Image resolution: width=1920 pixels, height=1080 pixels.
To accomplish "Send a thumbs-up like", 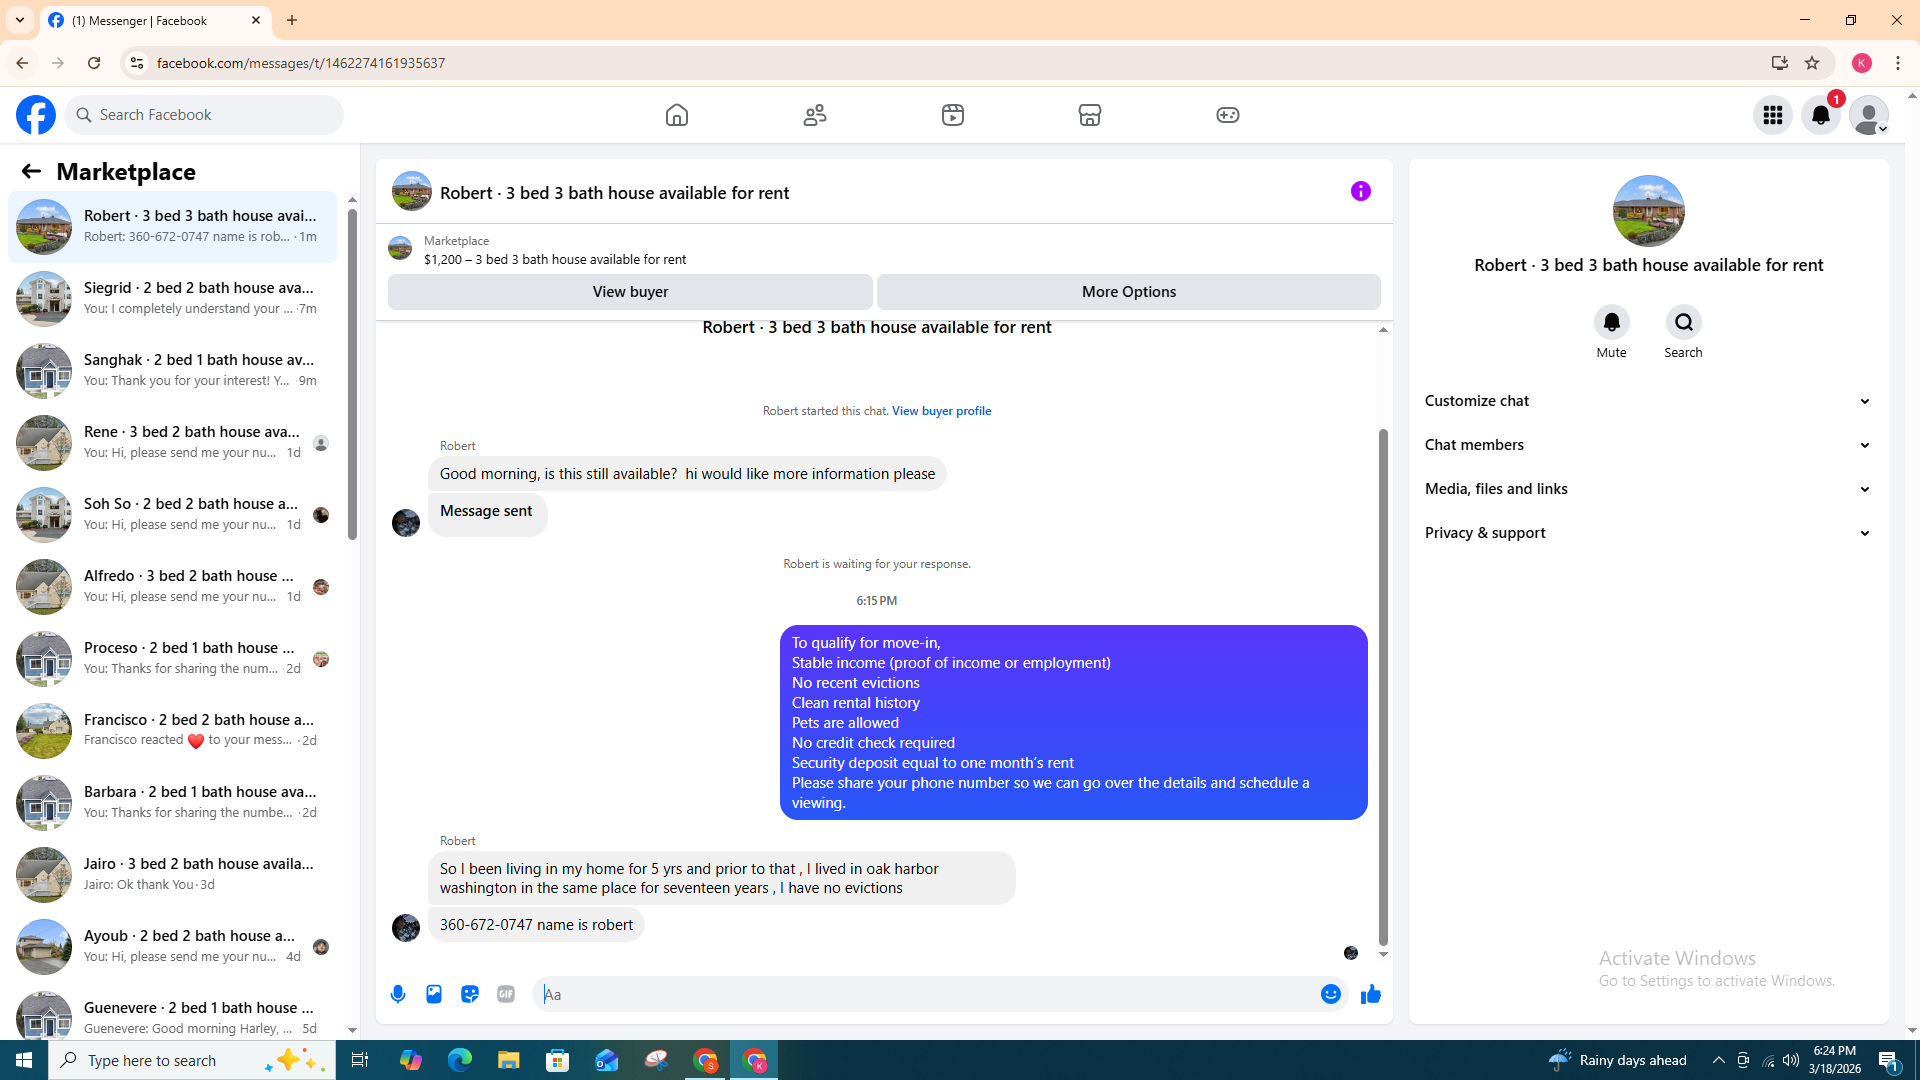I will pos(1370,994).
